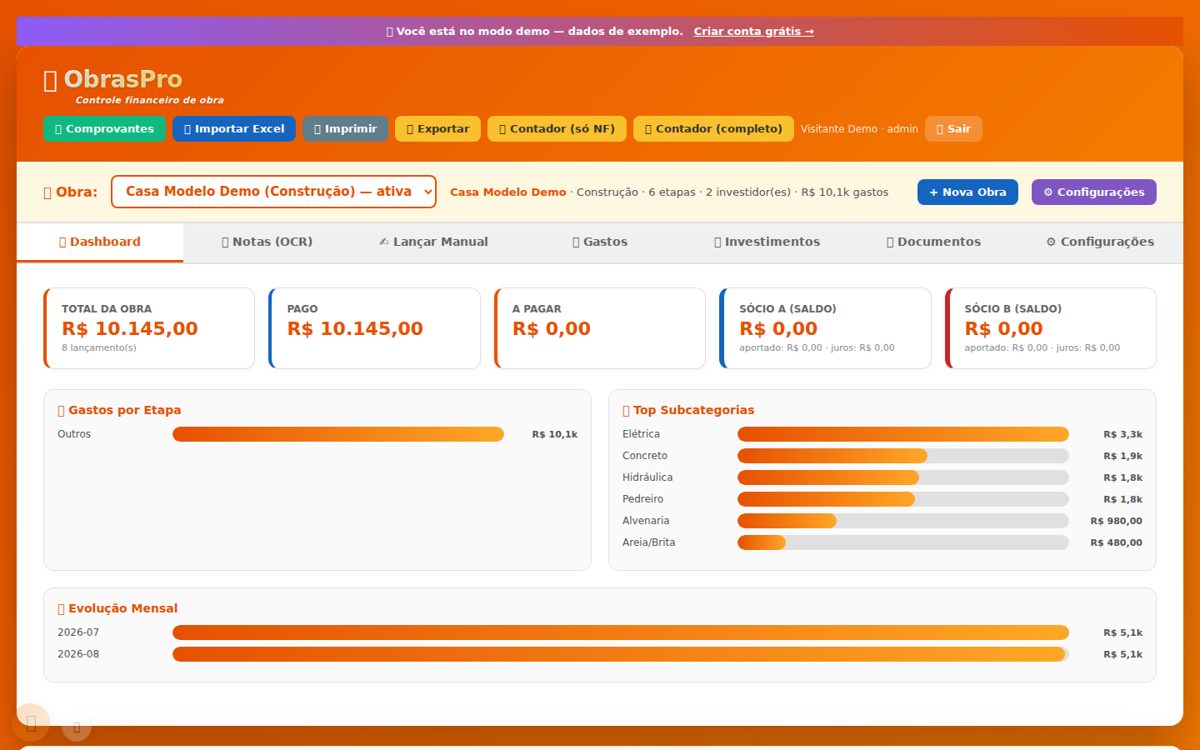Select Contador (completo) export
The image size is (1200, 750).
pos(713,129)
